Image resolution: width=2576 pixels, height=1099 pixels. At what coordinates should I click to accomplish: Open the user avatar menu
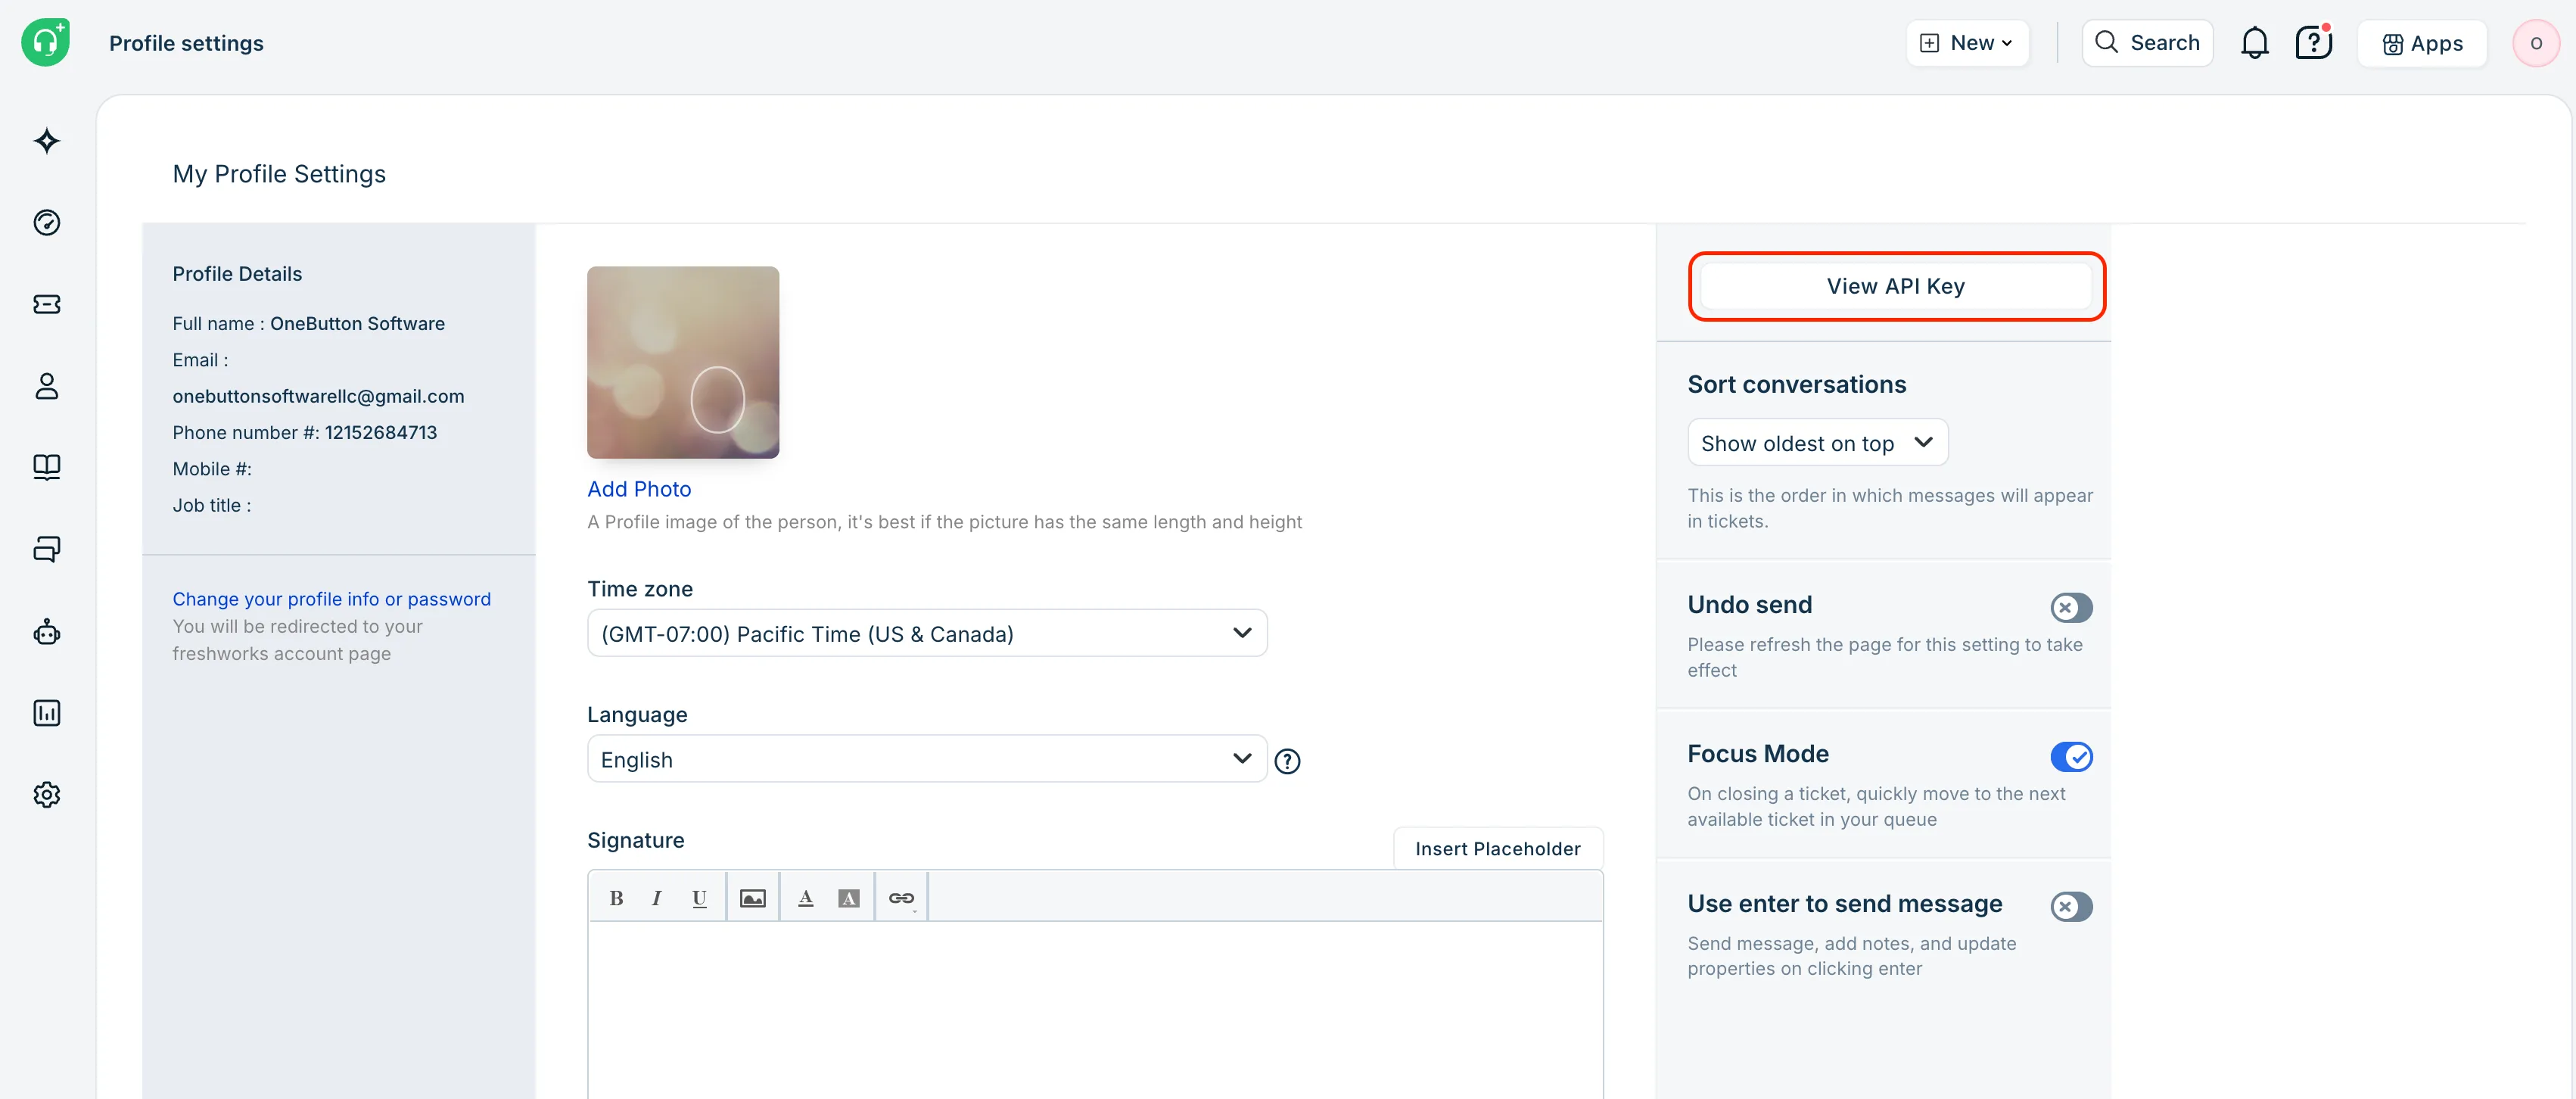click(2535, 43)
